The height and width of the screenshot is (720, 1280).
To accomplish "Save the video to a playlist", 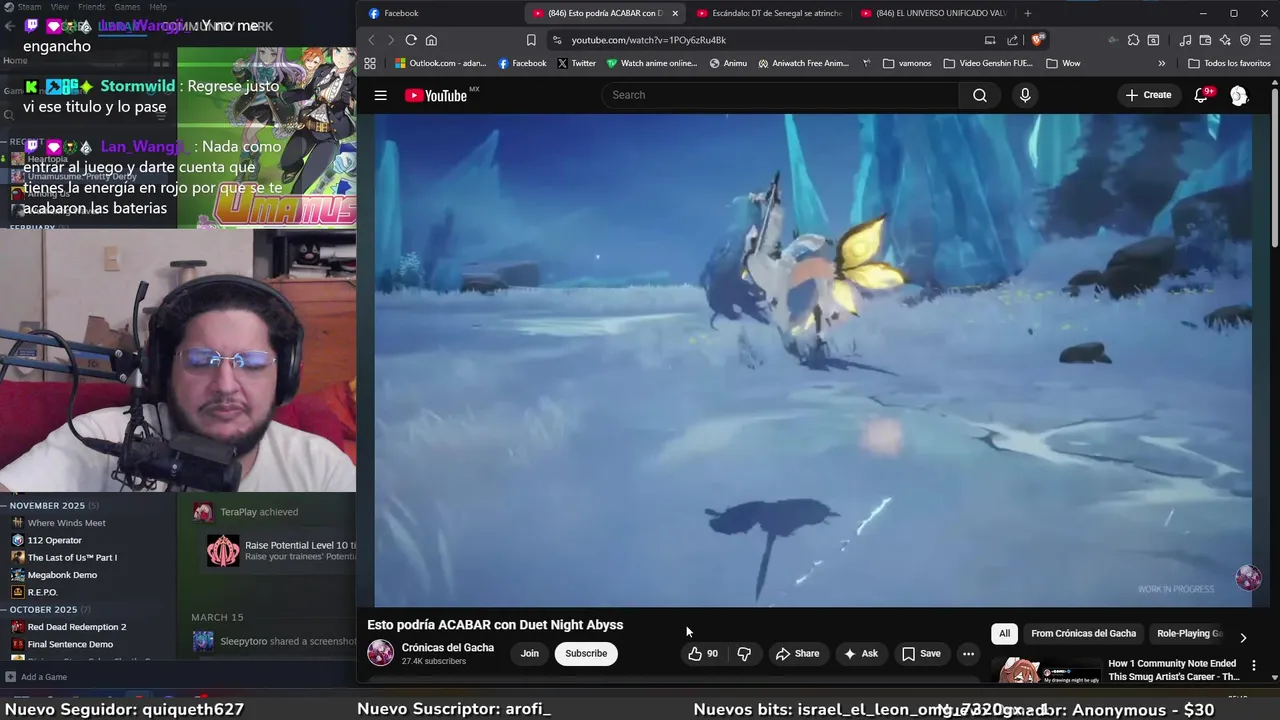I will pyautogui.click(x=921, y=654).
